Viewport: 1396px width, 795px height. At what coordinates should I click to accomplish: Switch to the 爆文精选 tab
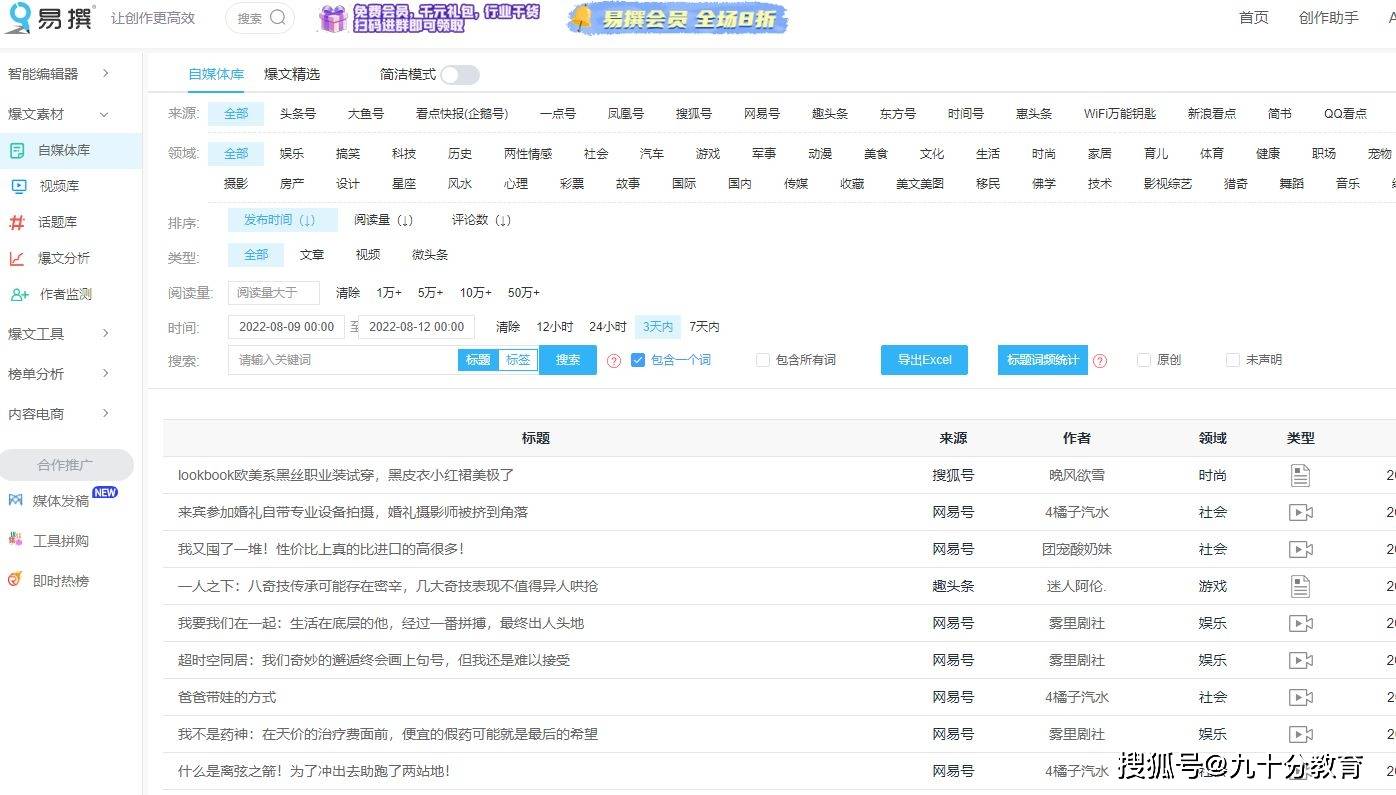point(292,74)
